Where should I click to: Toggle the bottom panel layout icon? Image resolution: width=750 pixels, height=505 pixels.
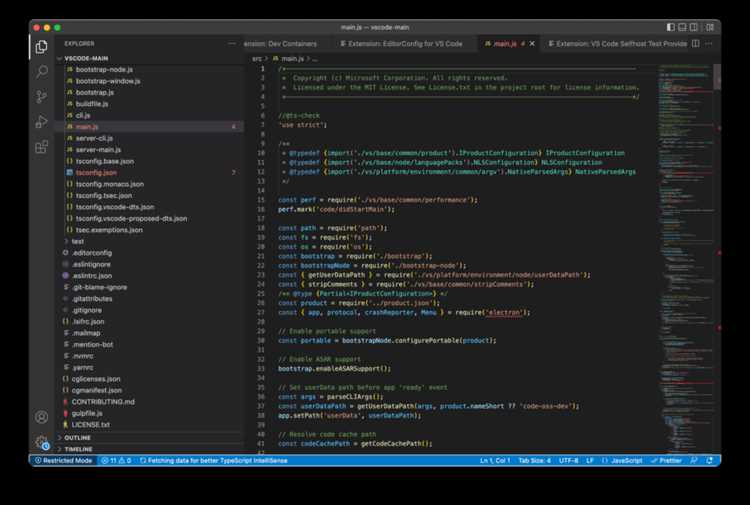click(x=682, y=27)
